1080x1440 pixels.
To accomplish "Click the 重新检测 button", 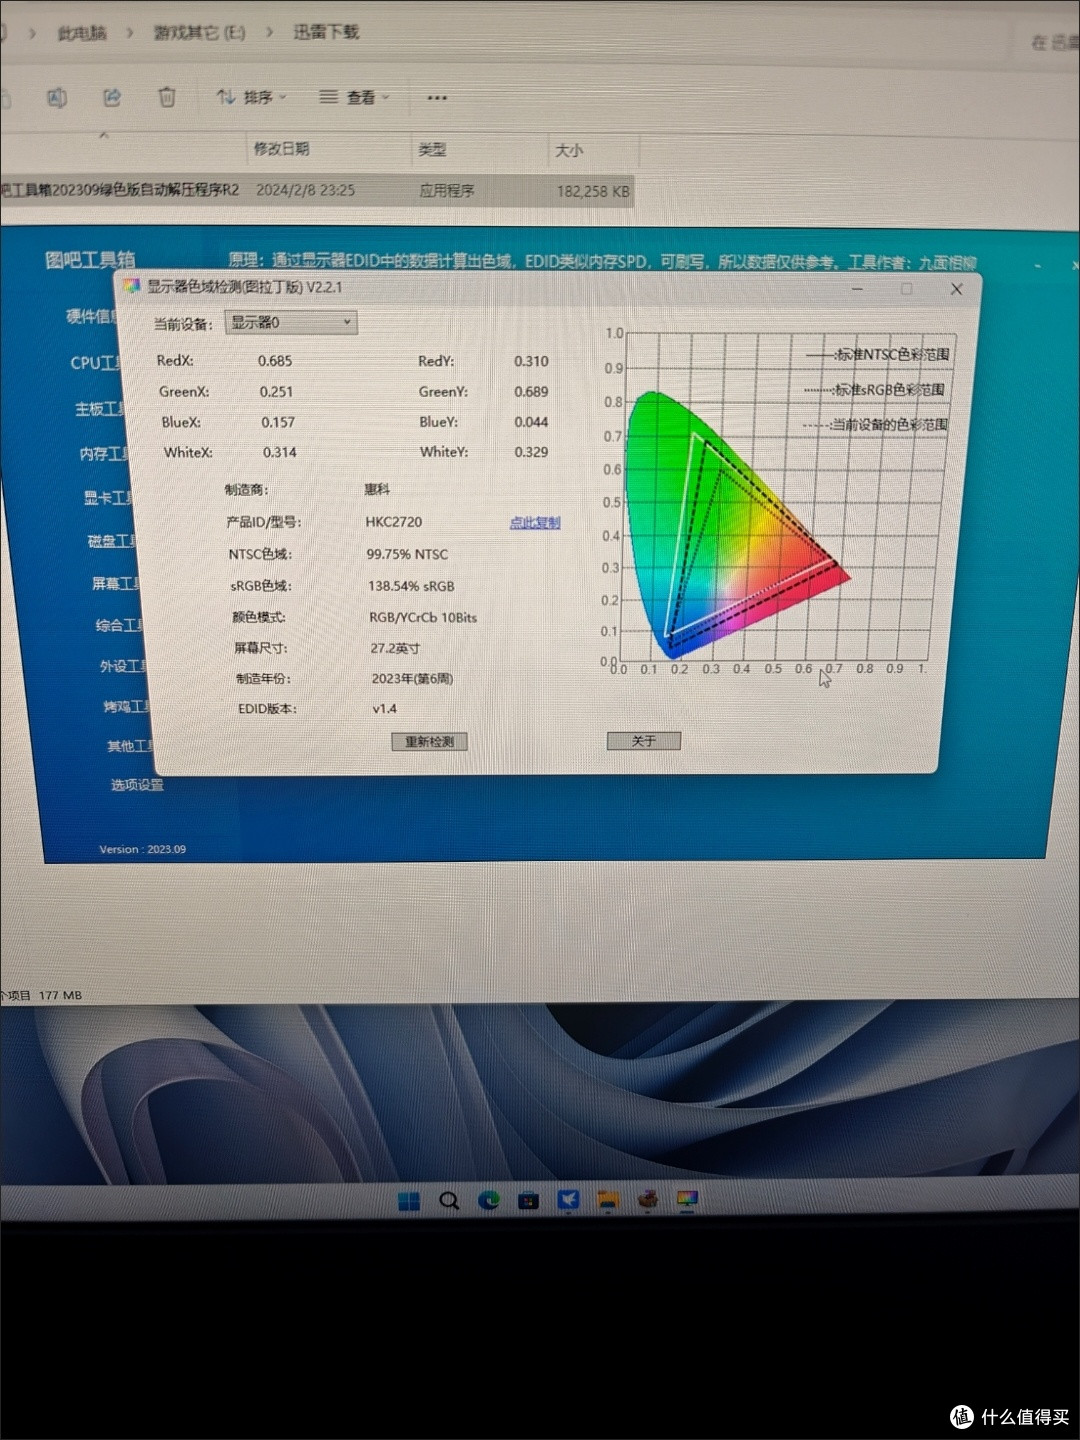I will click(429, 741).
